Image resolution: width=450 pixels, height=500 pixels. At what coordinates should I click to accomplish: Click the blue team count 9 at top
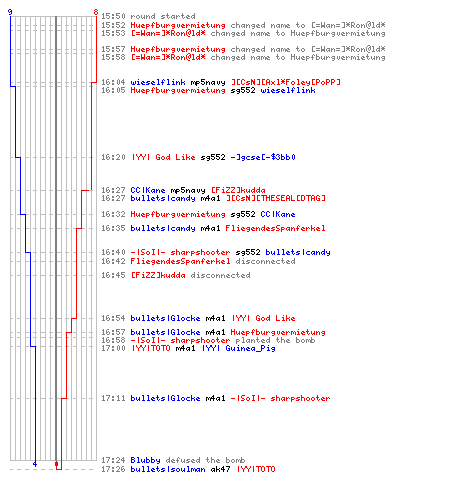coord(10,12)
